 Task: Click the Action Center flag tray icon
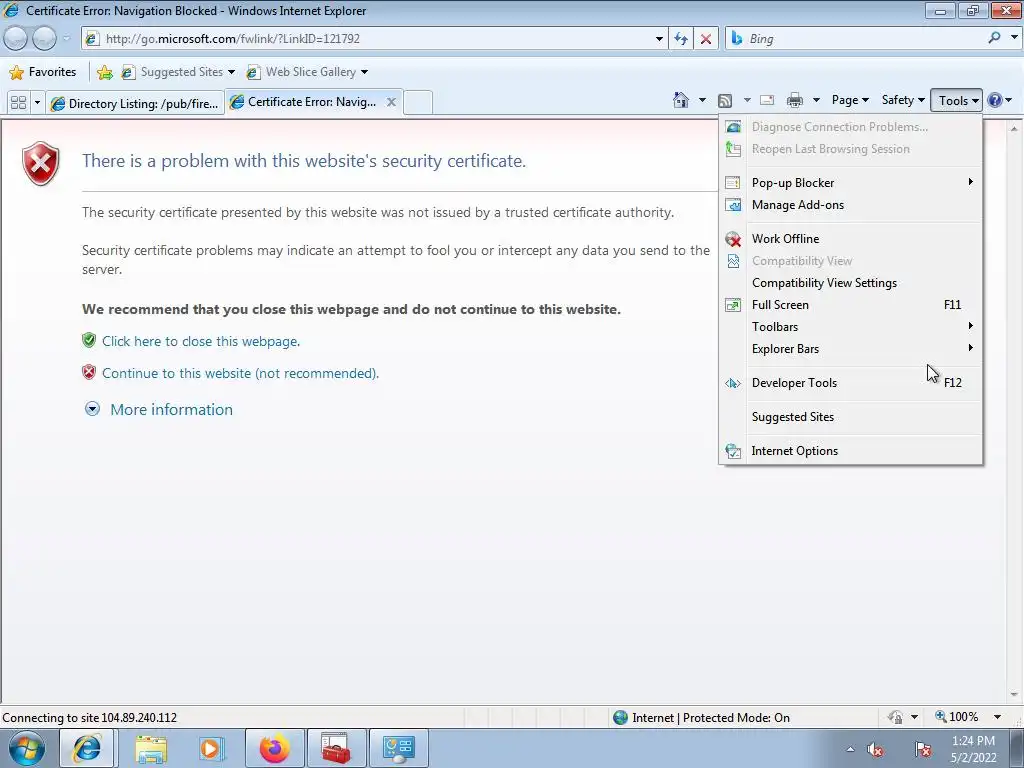click(923, 749)
